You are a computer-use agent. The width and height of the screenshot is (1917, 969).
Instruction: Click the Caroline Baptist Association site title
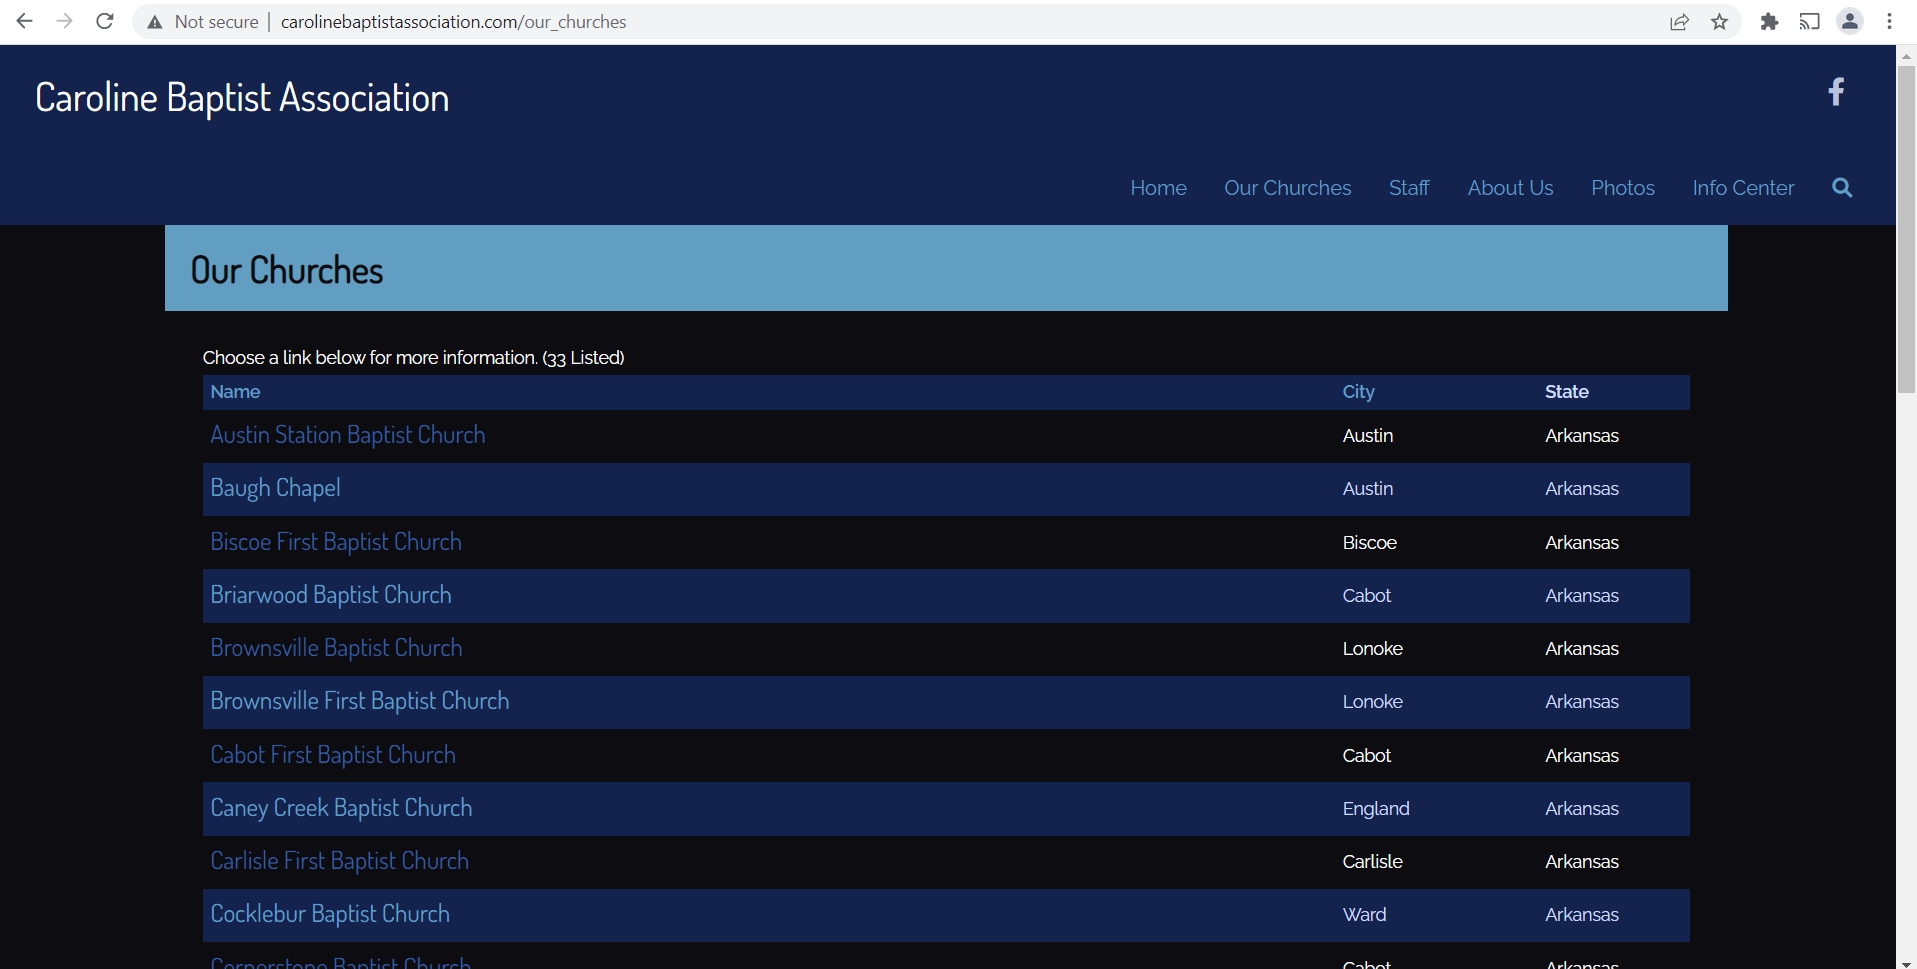(242, 98)
